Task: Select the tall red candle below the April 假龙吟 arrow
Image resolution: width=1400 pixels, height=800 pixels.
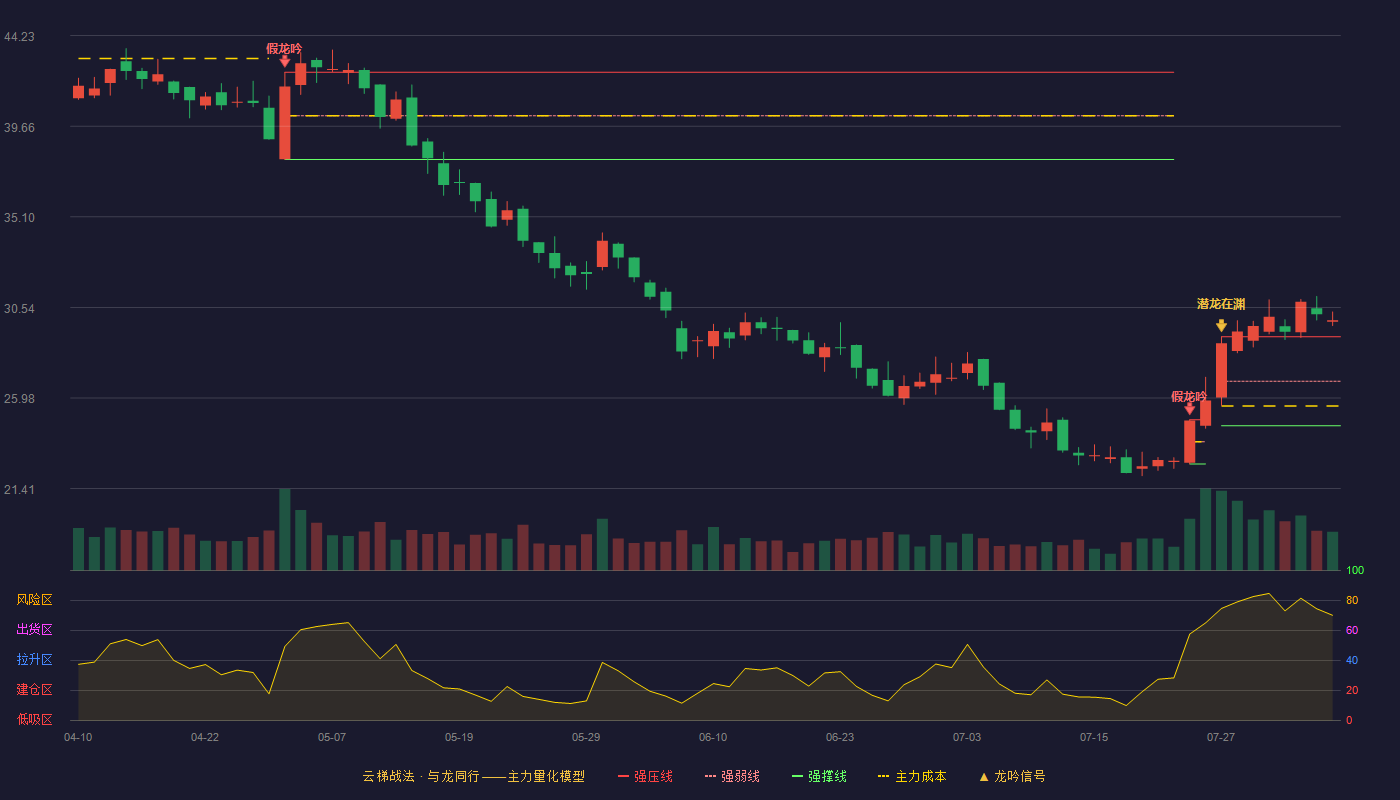Action: click(x=285, y=123)
